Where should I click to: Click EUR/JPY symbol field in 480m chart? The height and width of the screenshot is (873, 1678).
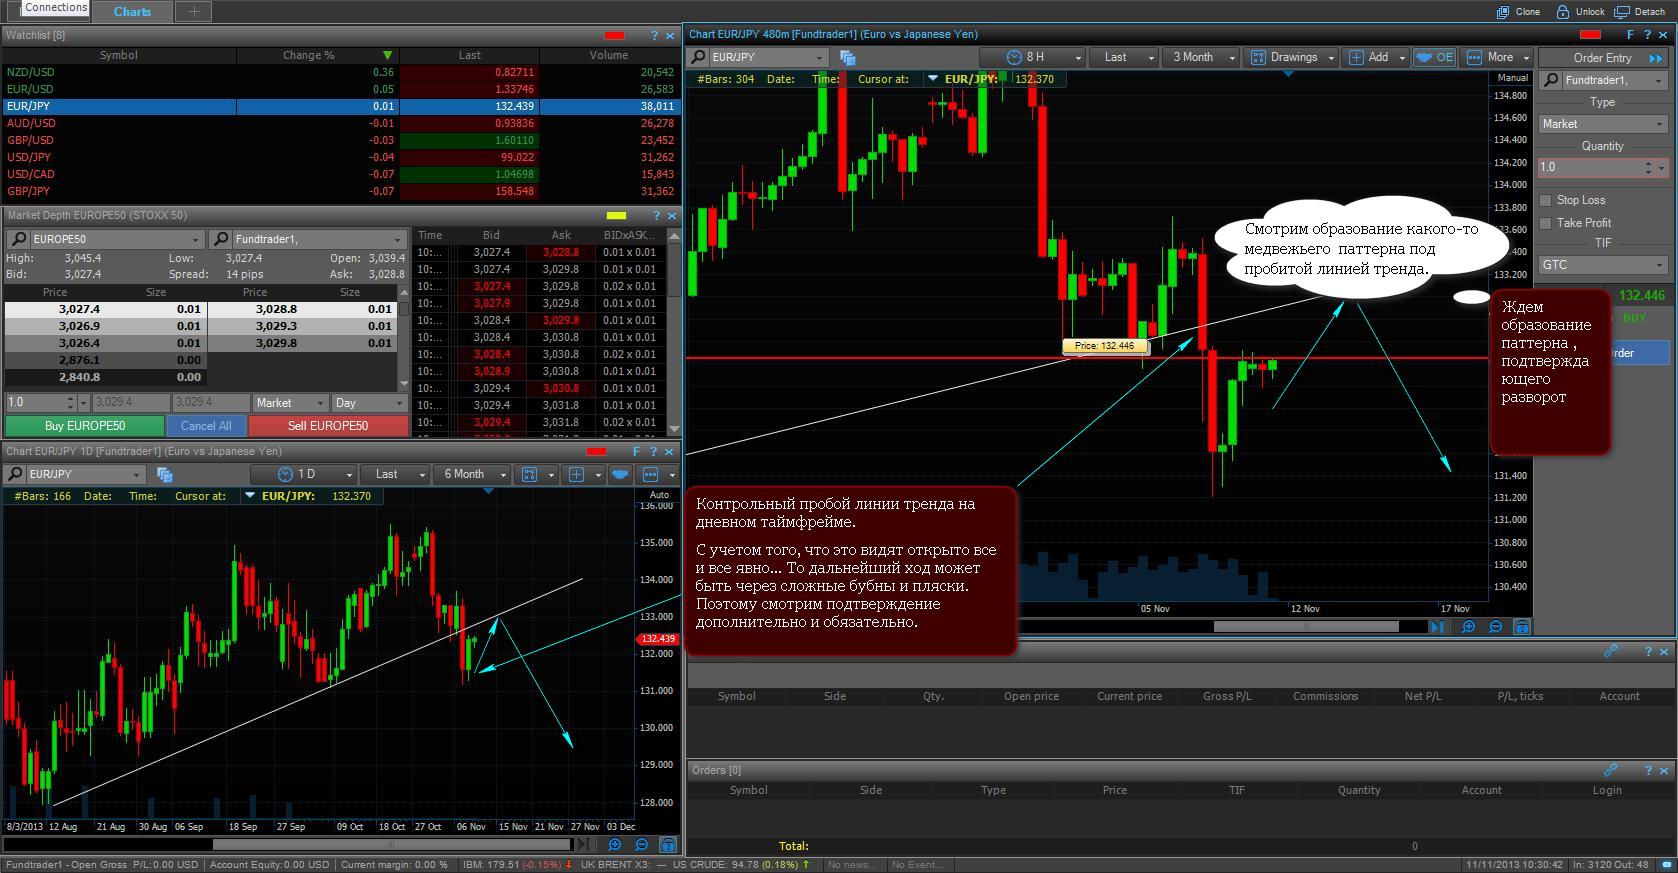pyautogui.click(x=768, y=57)
